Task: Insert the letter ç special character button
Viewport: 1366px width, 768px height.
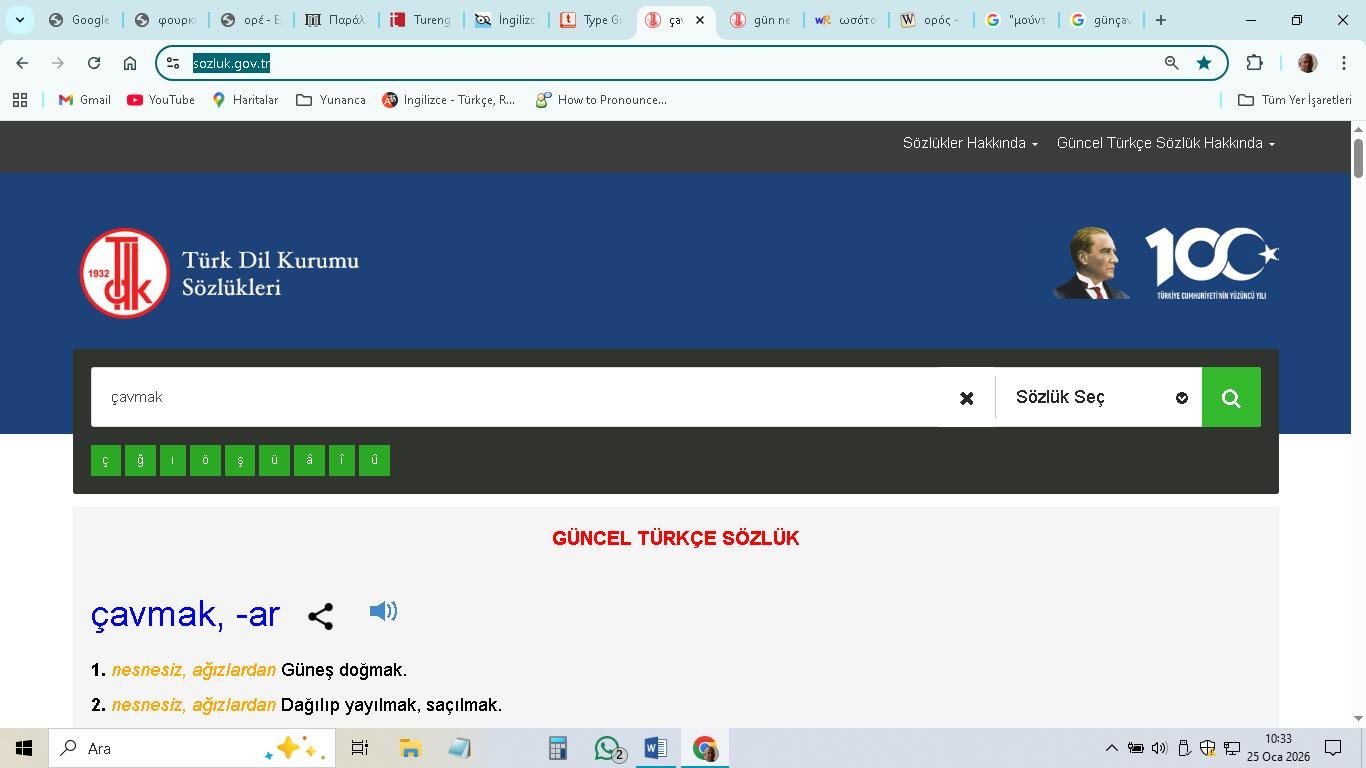Action: click(106, 460)
